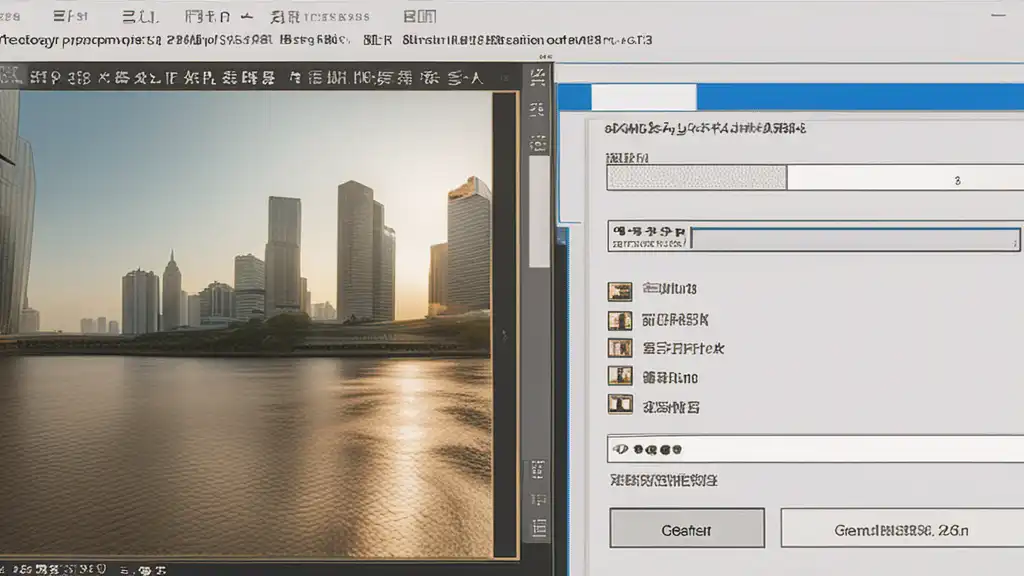Viewport: 1024px width, 576px height.
Task: Open the first menu in the top menu bar
Action: coord(12,17)
